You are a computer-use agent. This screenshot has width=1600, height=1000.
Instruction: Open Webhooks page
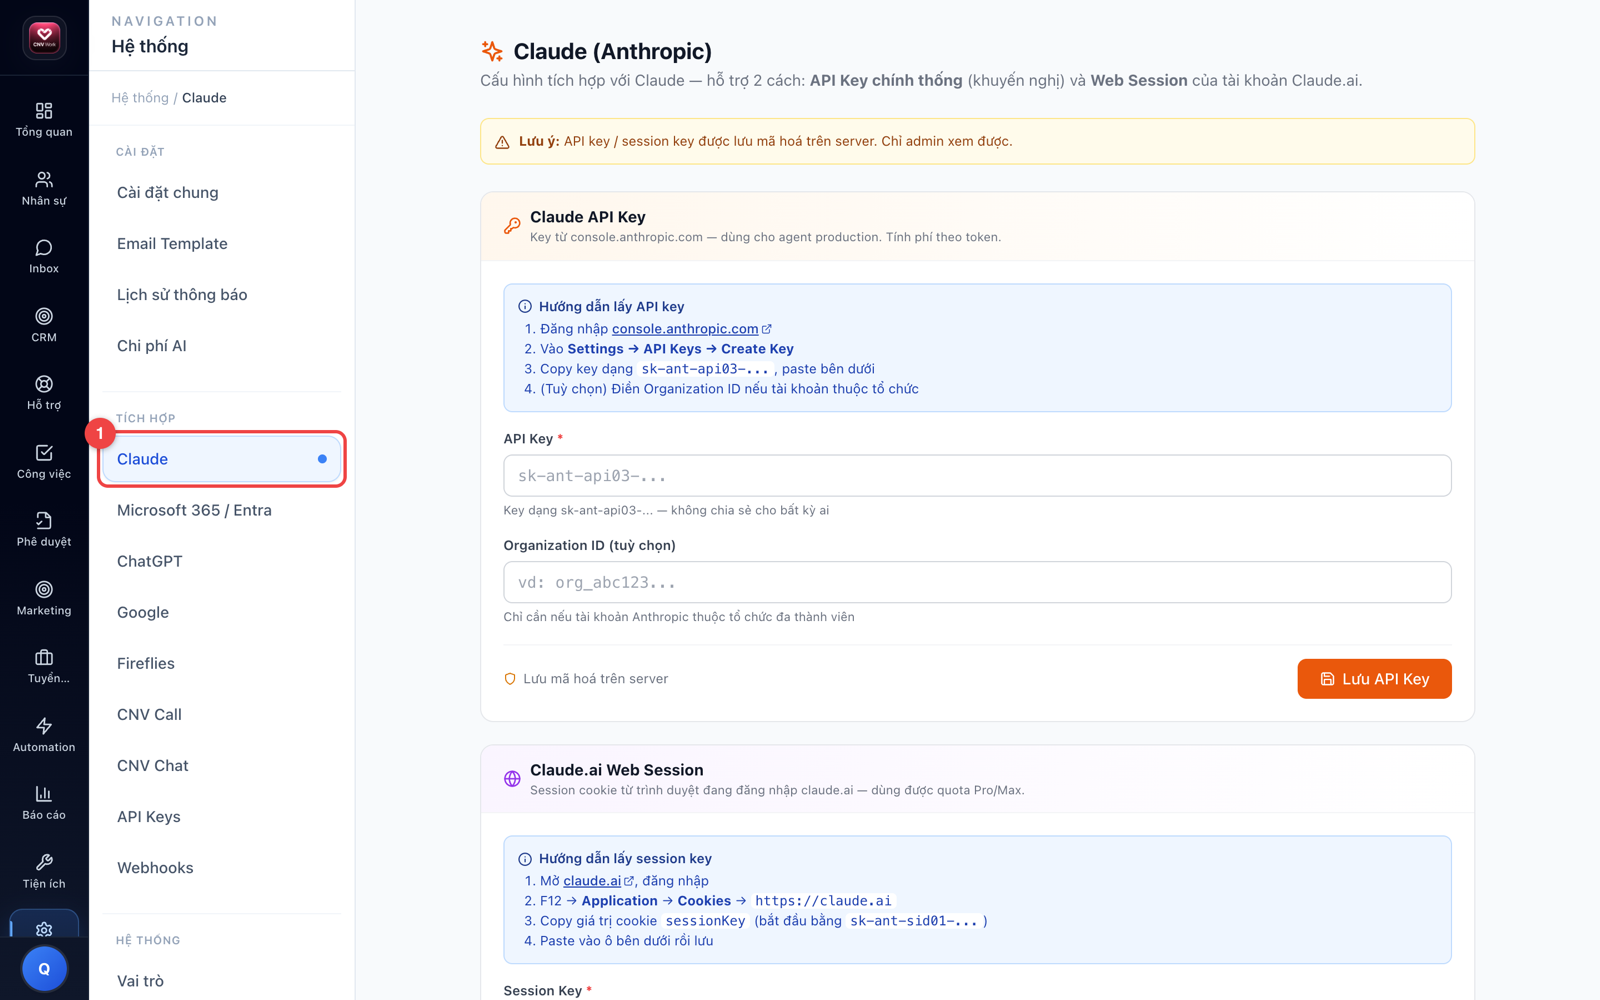point(222,867)
